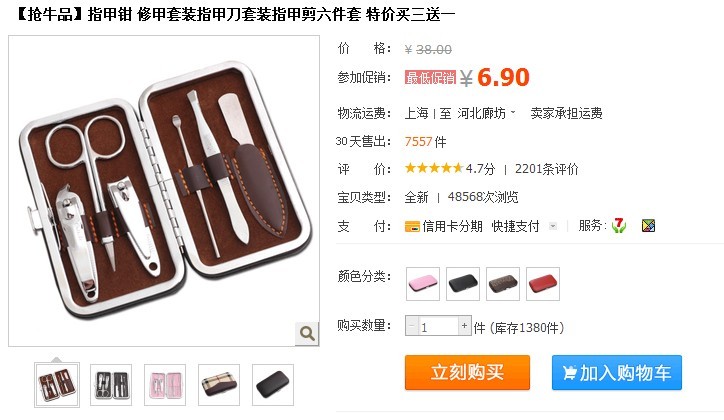Click the credit card installment icon

pos(412,226)
